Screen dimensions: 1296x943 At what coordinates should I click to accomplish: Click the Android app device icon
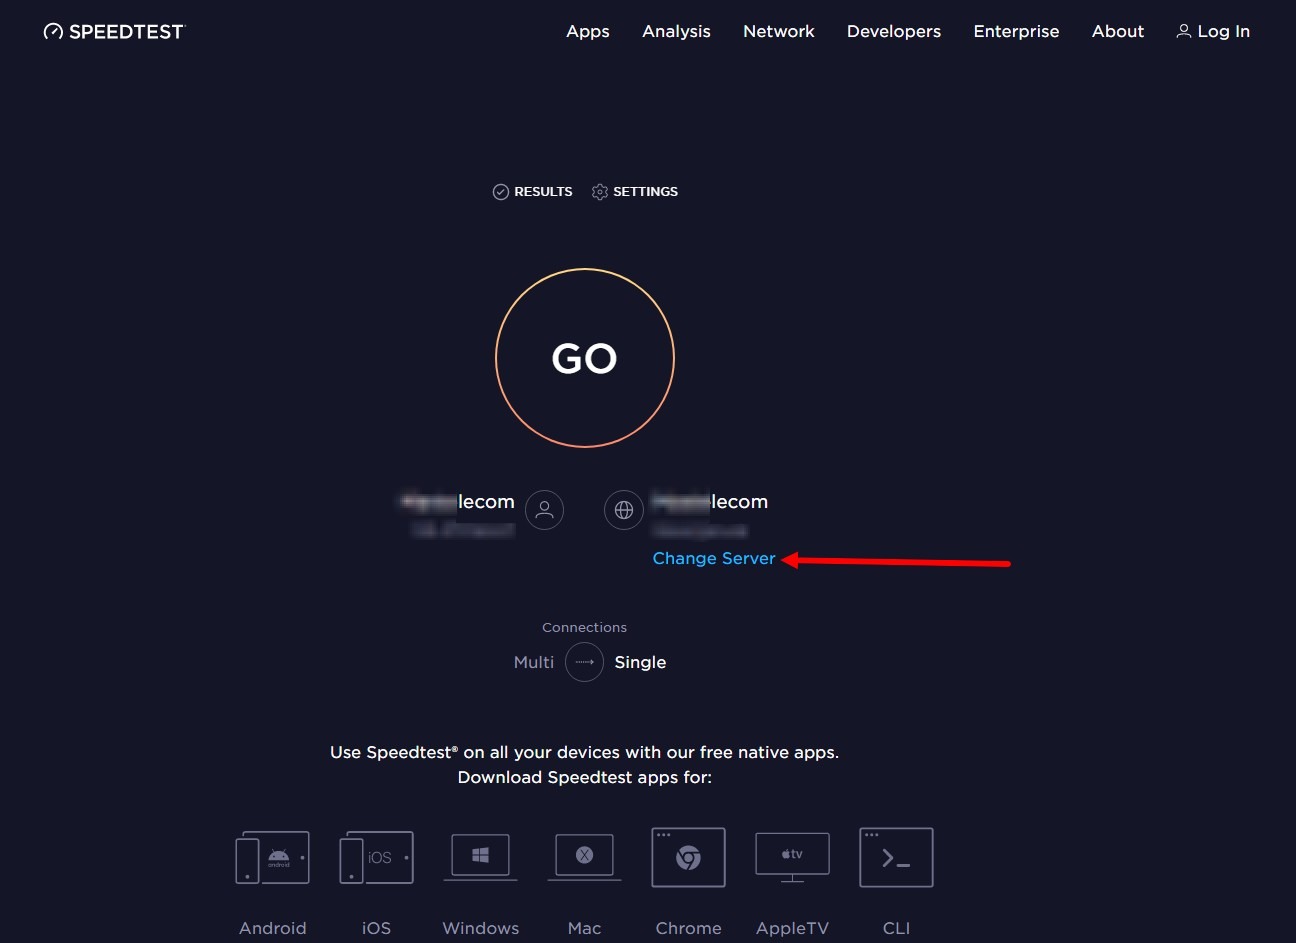coord(272,858)
